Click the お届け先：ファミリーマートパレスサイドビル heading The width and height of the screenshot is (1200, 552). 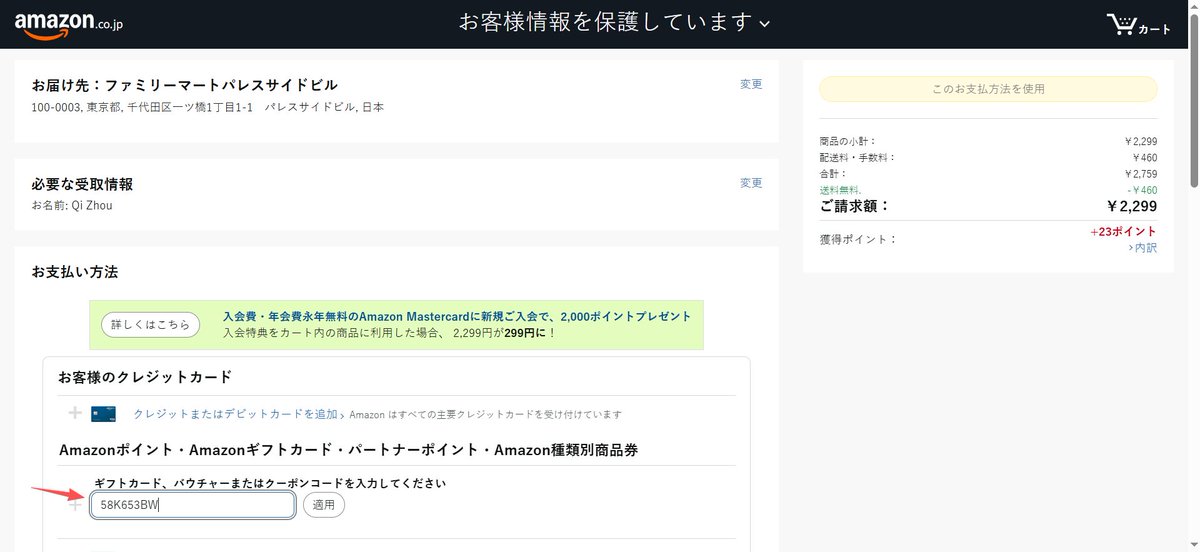pos(185,85)
